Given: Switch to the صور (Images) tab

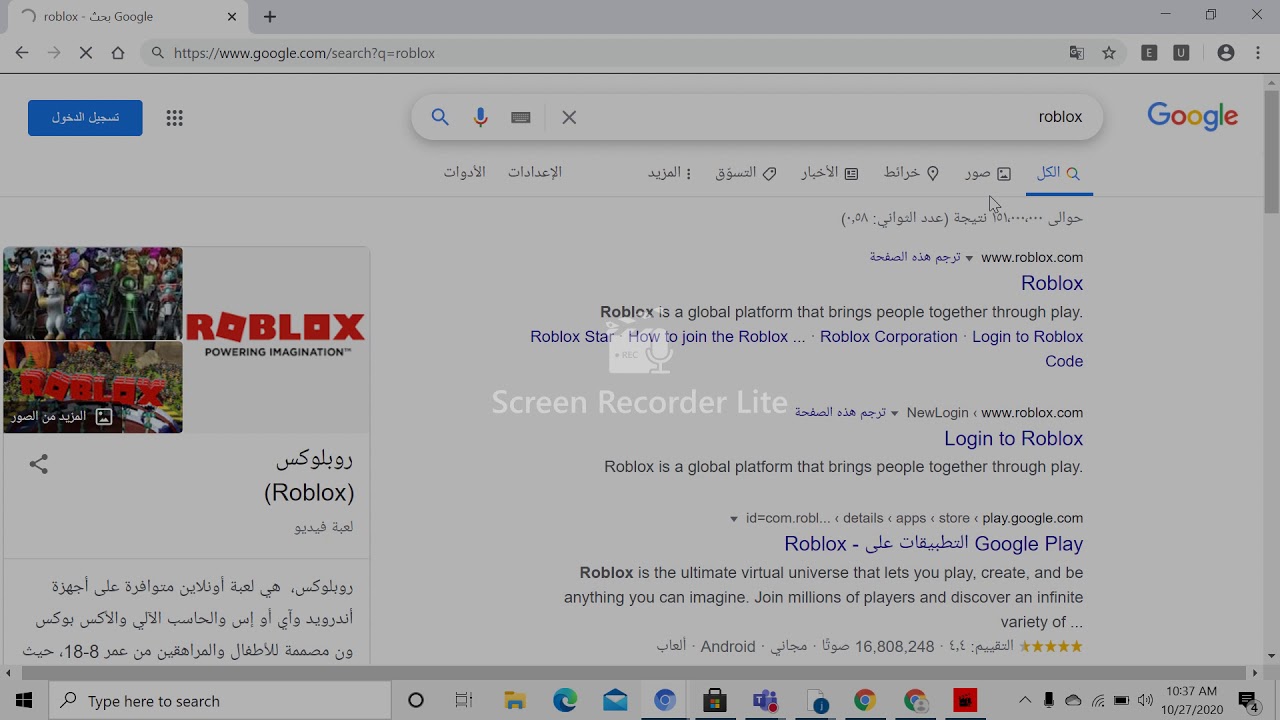Looking at the screenshot, I should coord(988,173).
